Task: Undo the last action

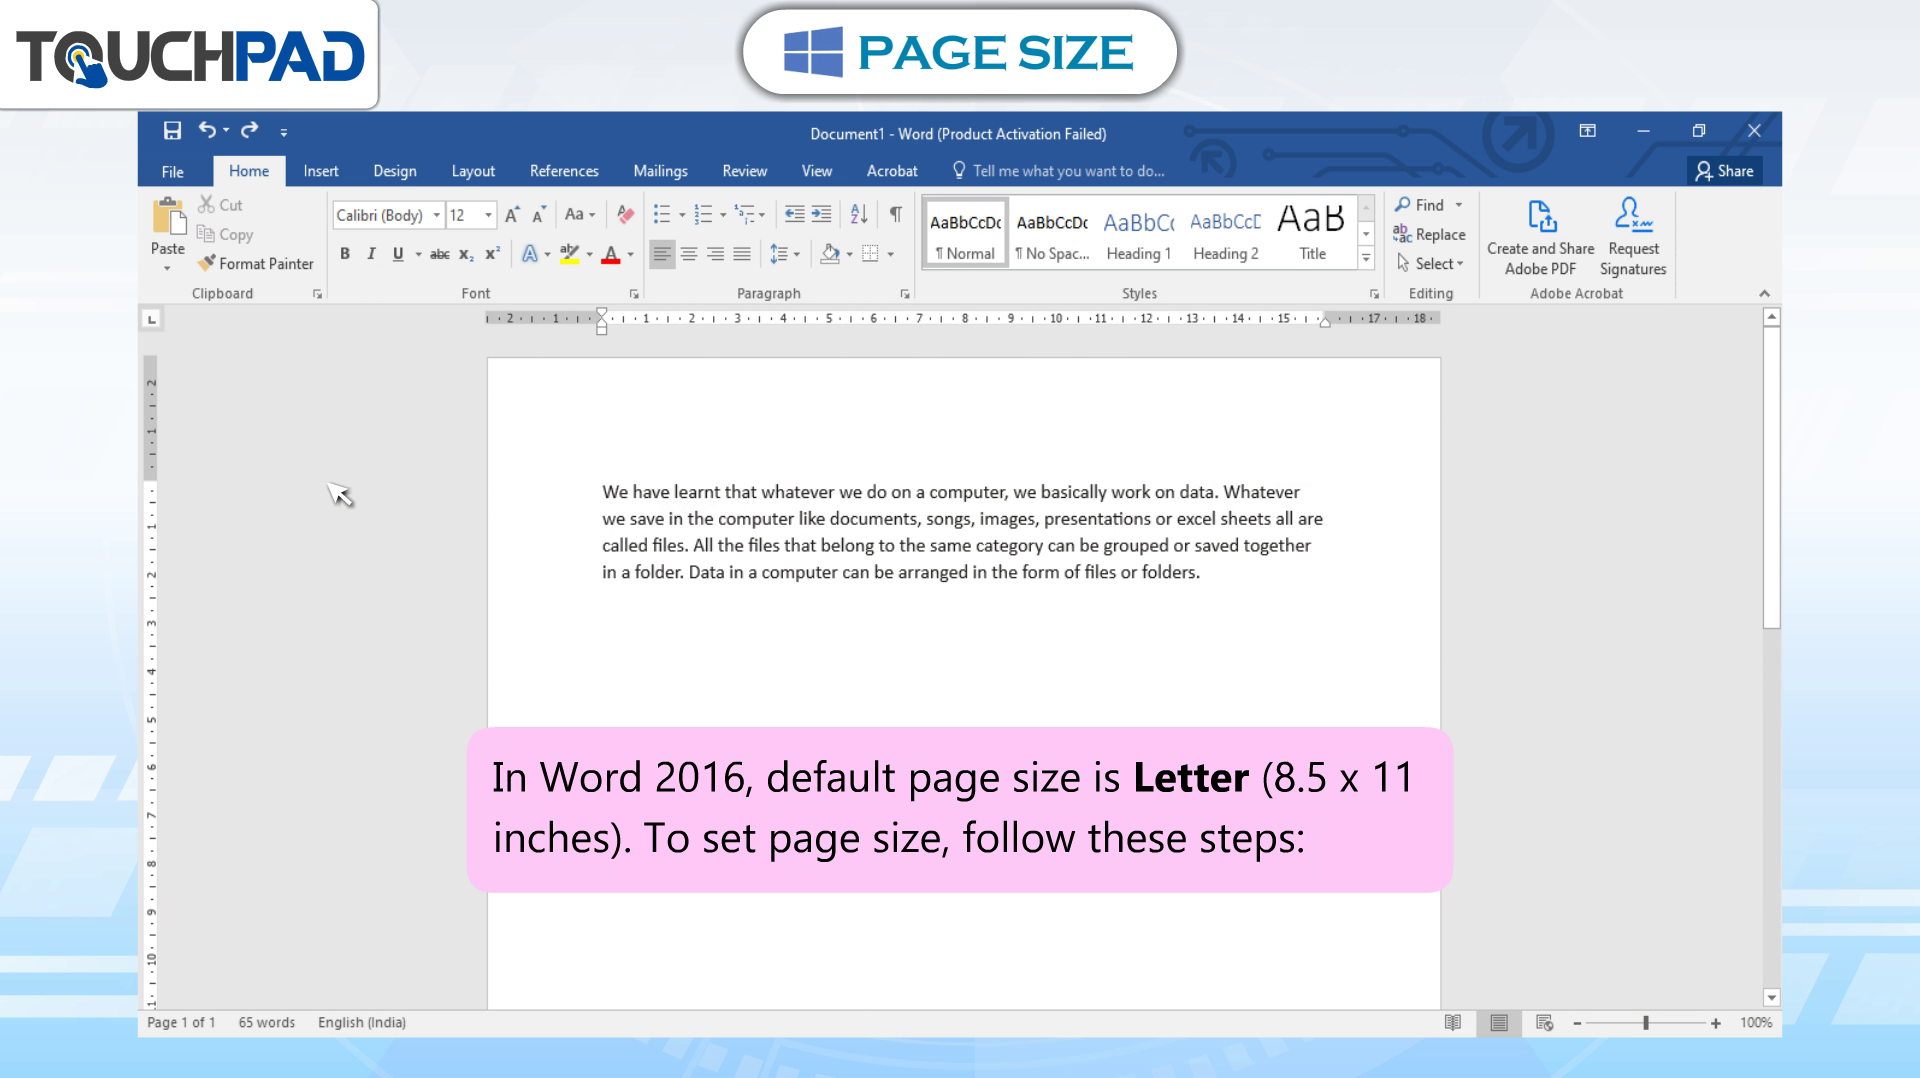Action: pyautogui.click(x=207, y=130)
